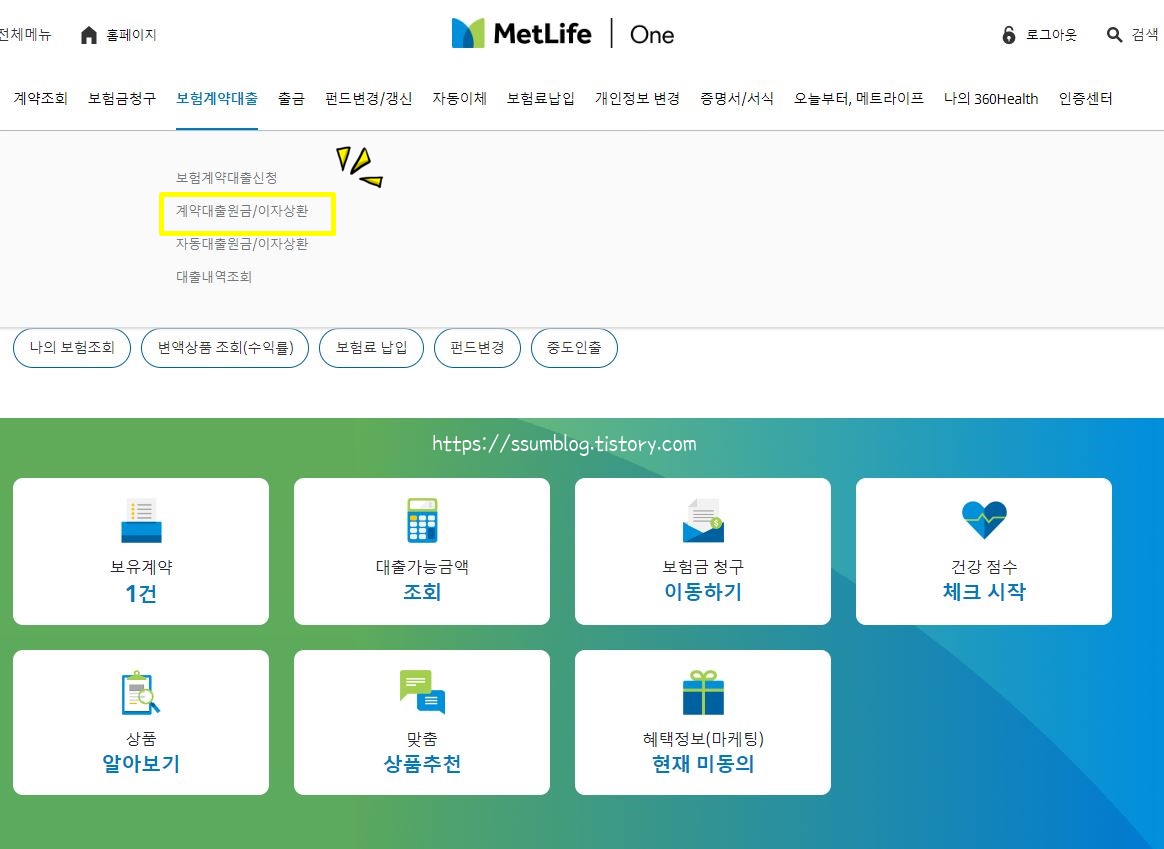Click 펀드변경 pill button
Screen dimensions: 1164x849
pyautogui.click(x=477, y=347)
